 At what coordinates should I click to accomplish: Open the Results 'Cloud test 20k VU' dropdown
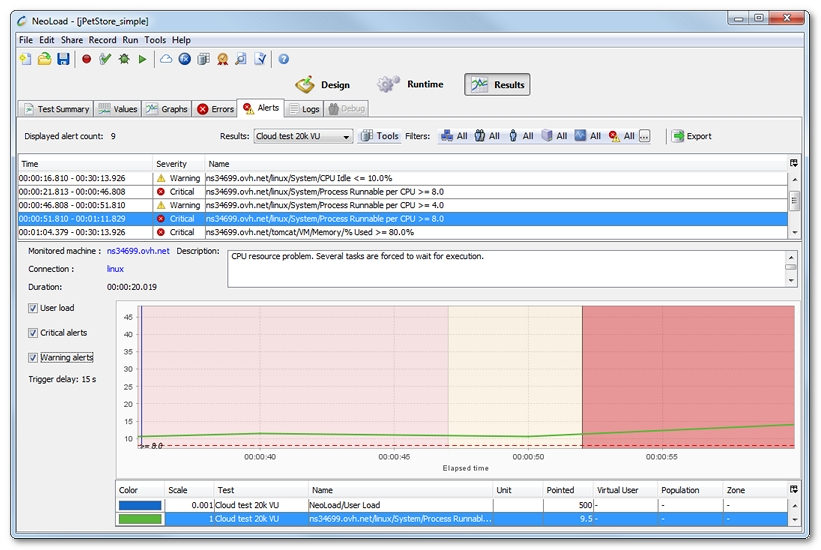(x=302, y=136)
